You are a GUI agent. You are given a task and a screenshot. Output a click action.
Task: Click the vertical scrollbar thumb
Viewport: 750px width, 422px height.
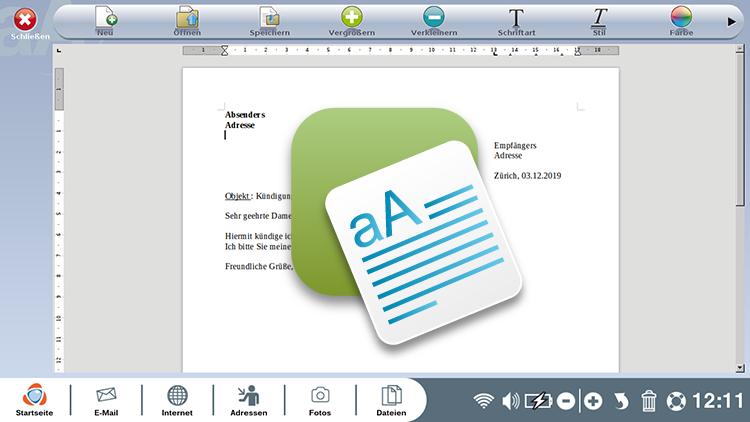[740, 129]
